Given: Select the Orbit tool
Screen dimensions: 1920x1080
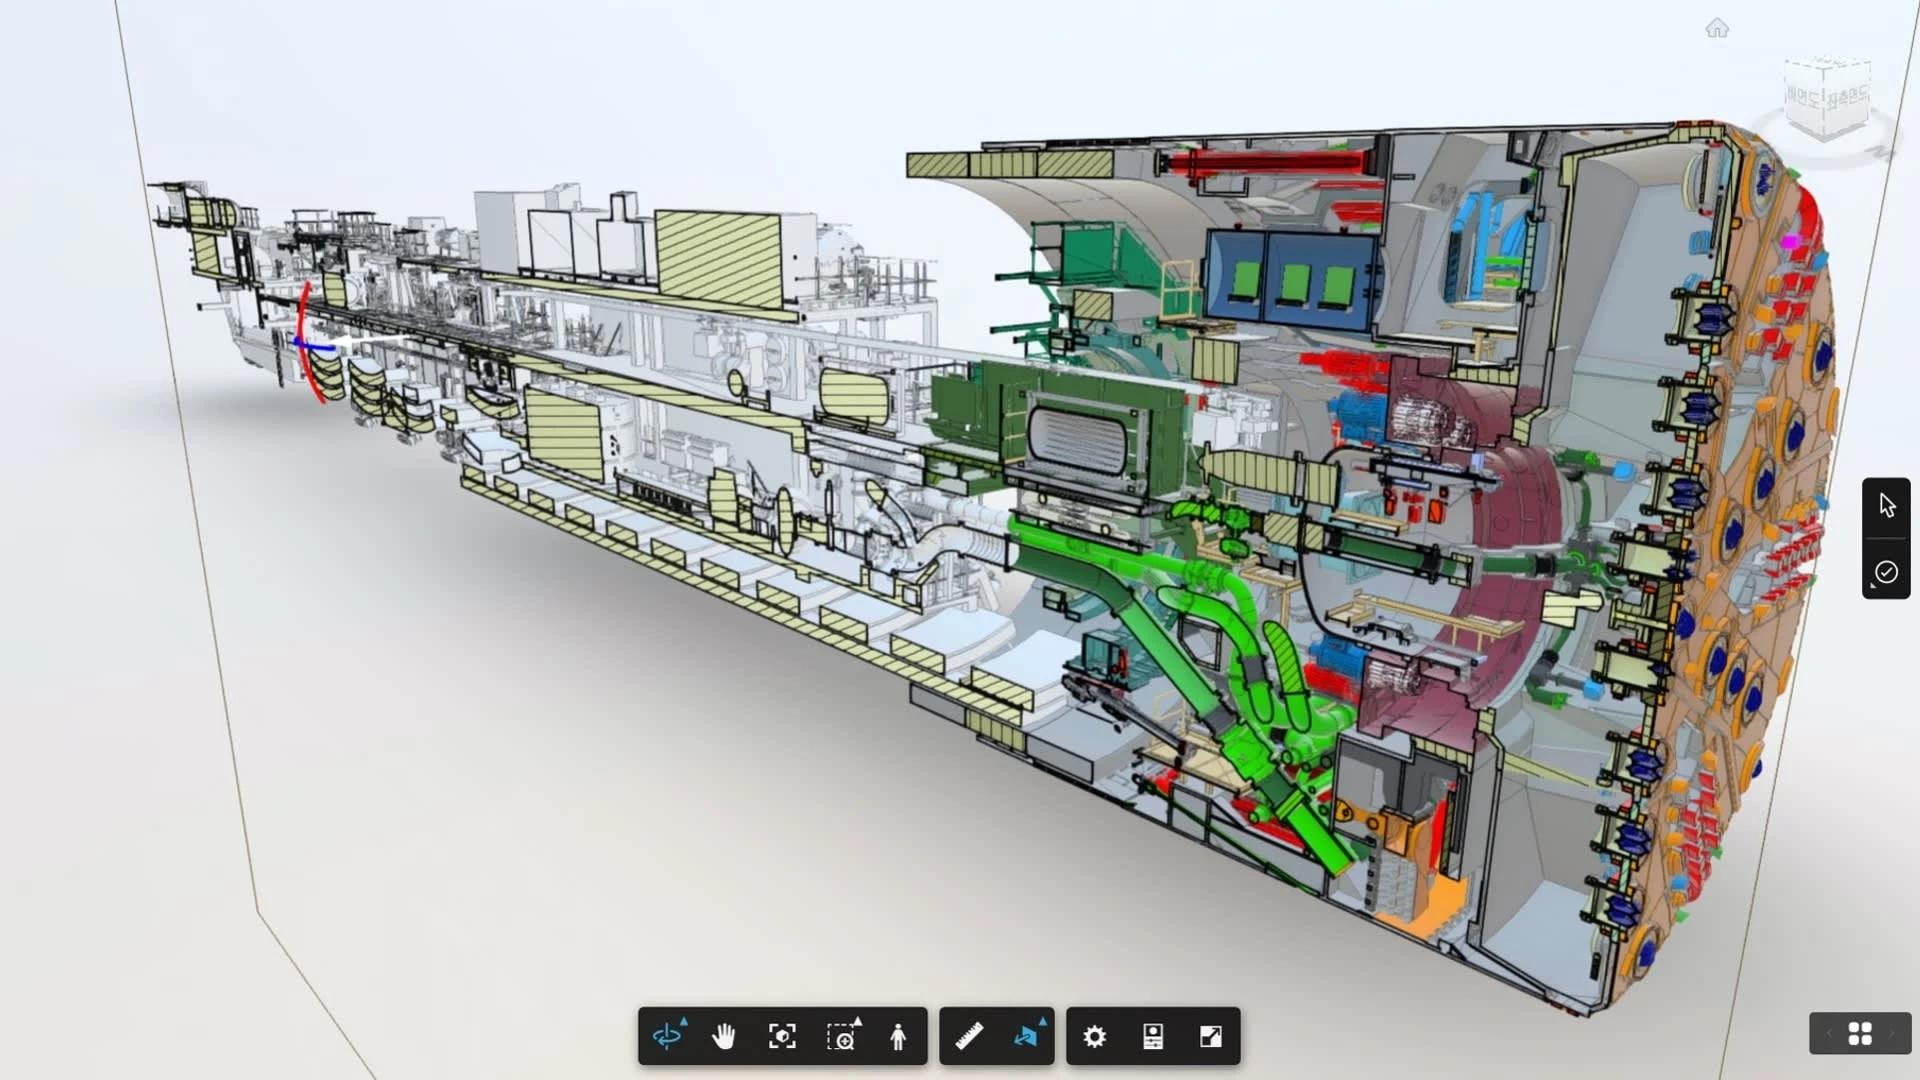Looking at the screenshot, I should [666, 1037].
